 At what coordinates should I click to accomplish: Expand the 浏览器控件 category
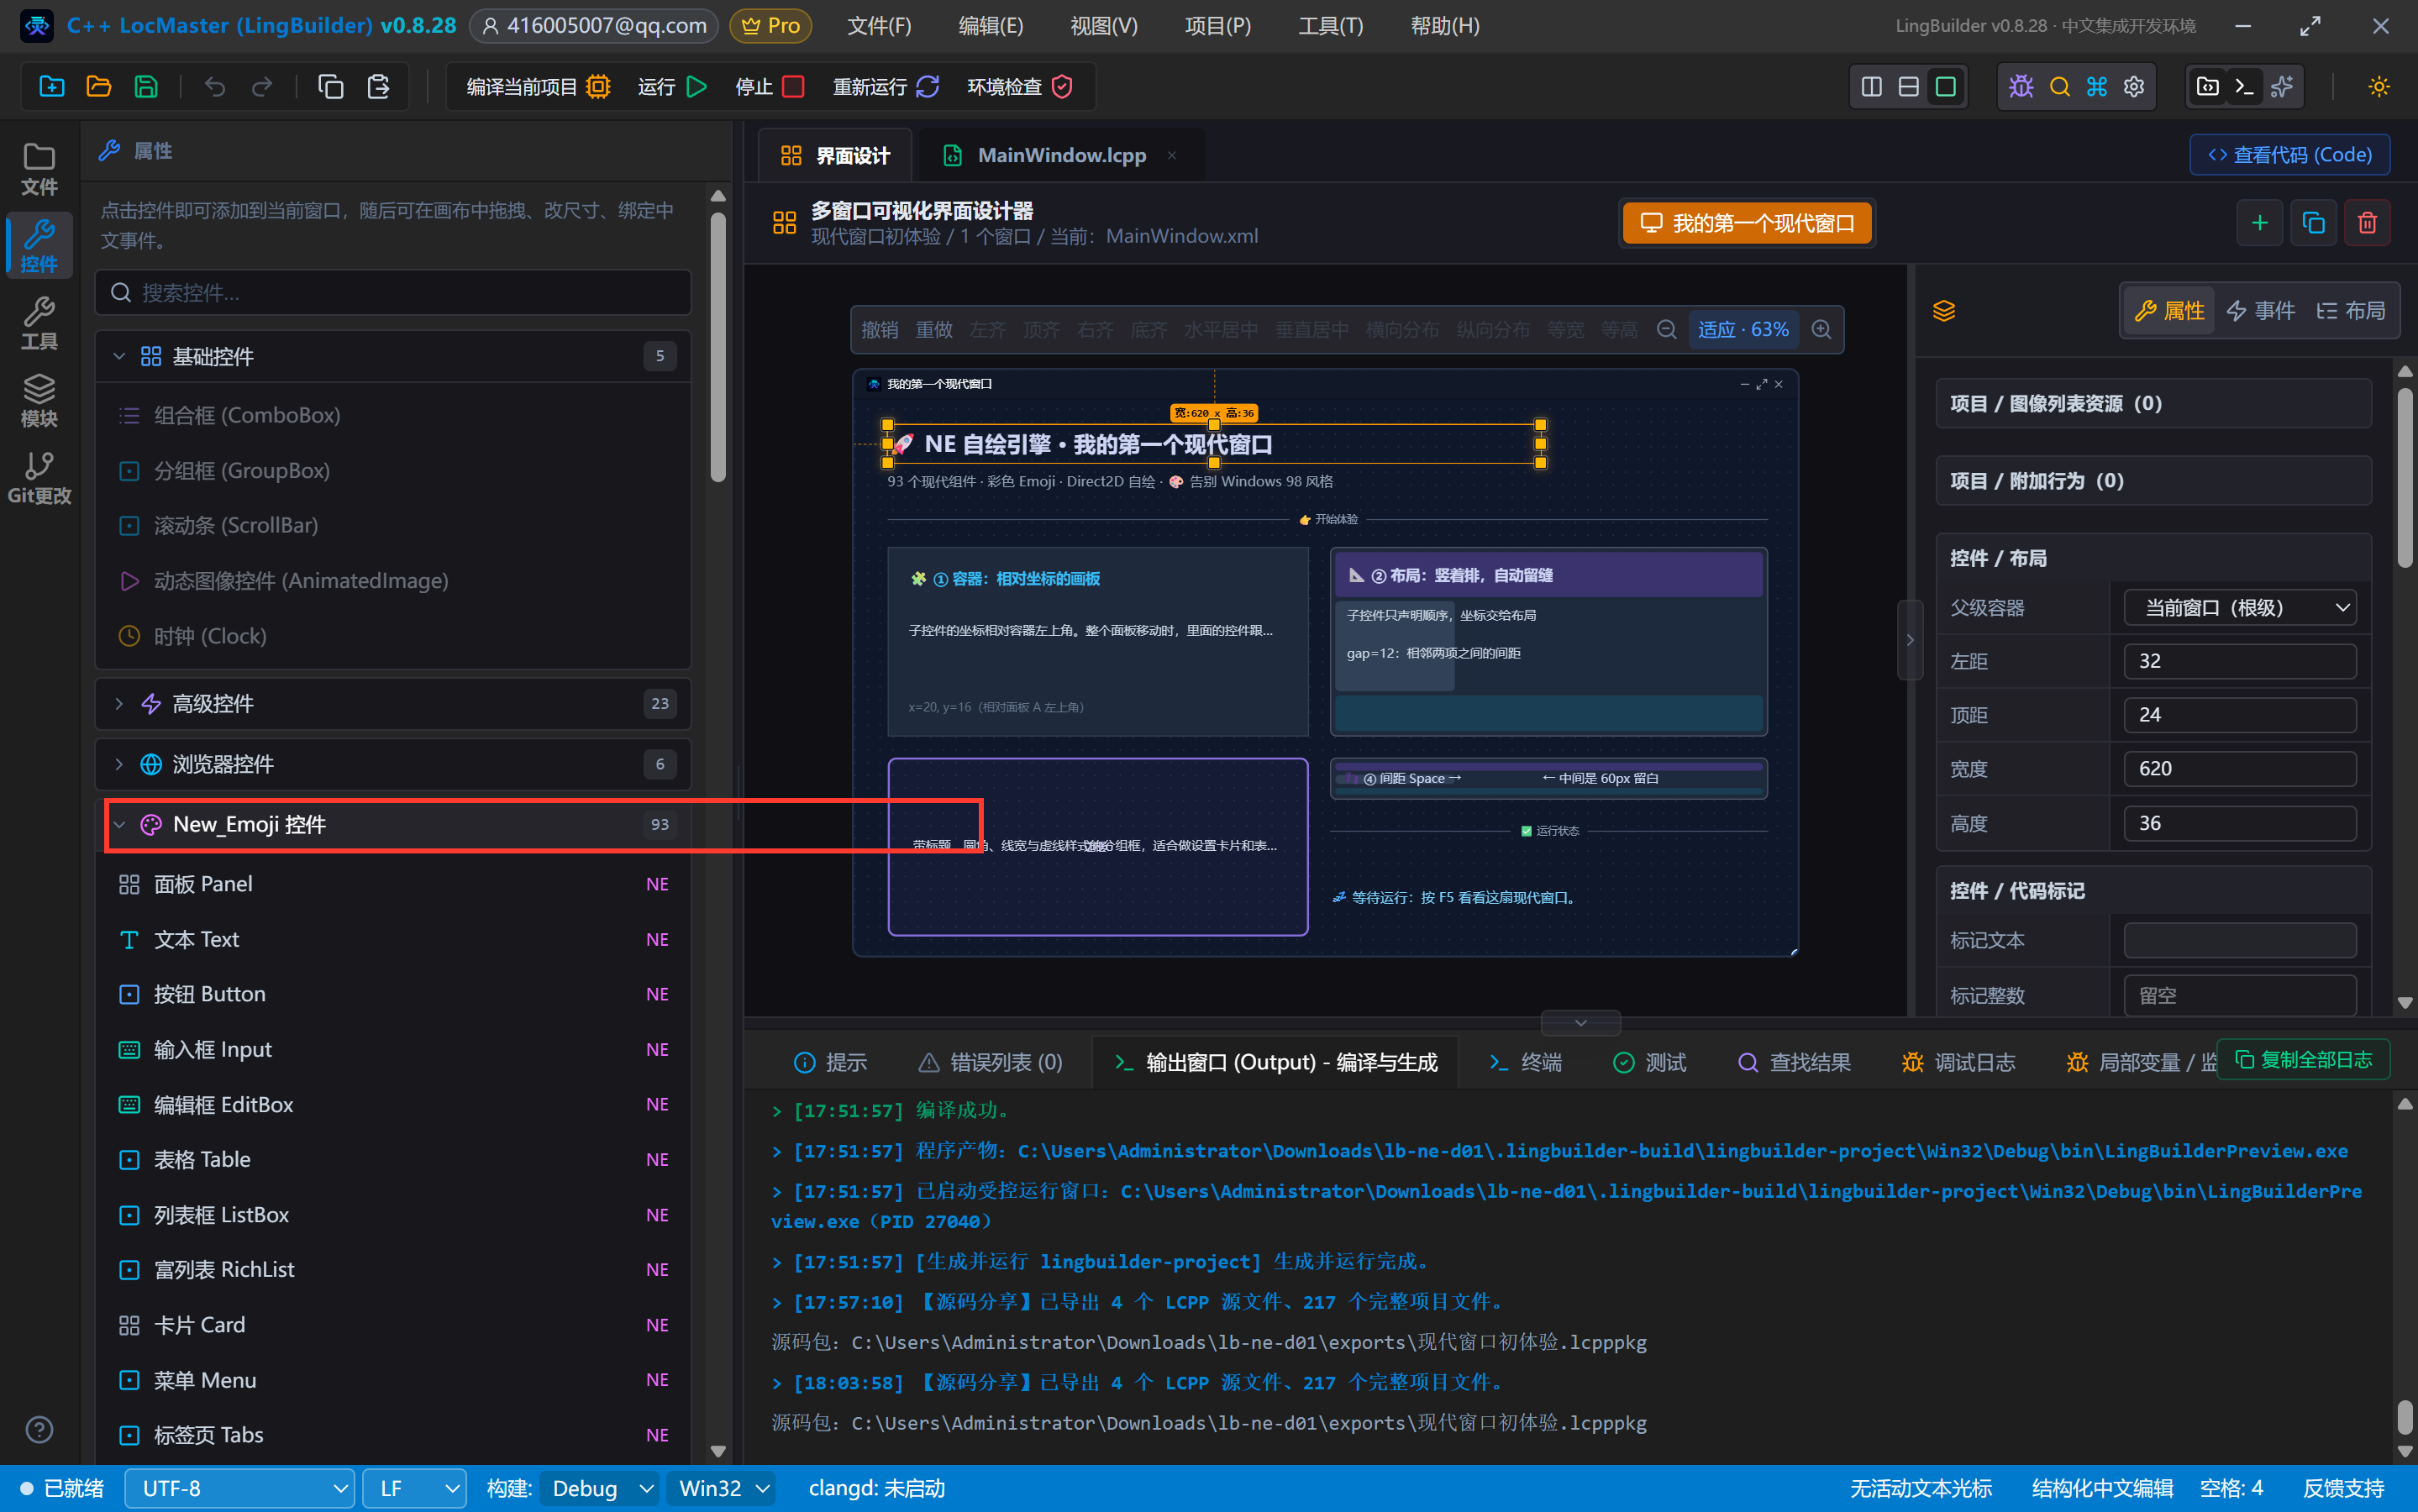click(393, 764)
